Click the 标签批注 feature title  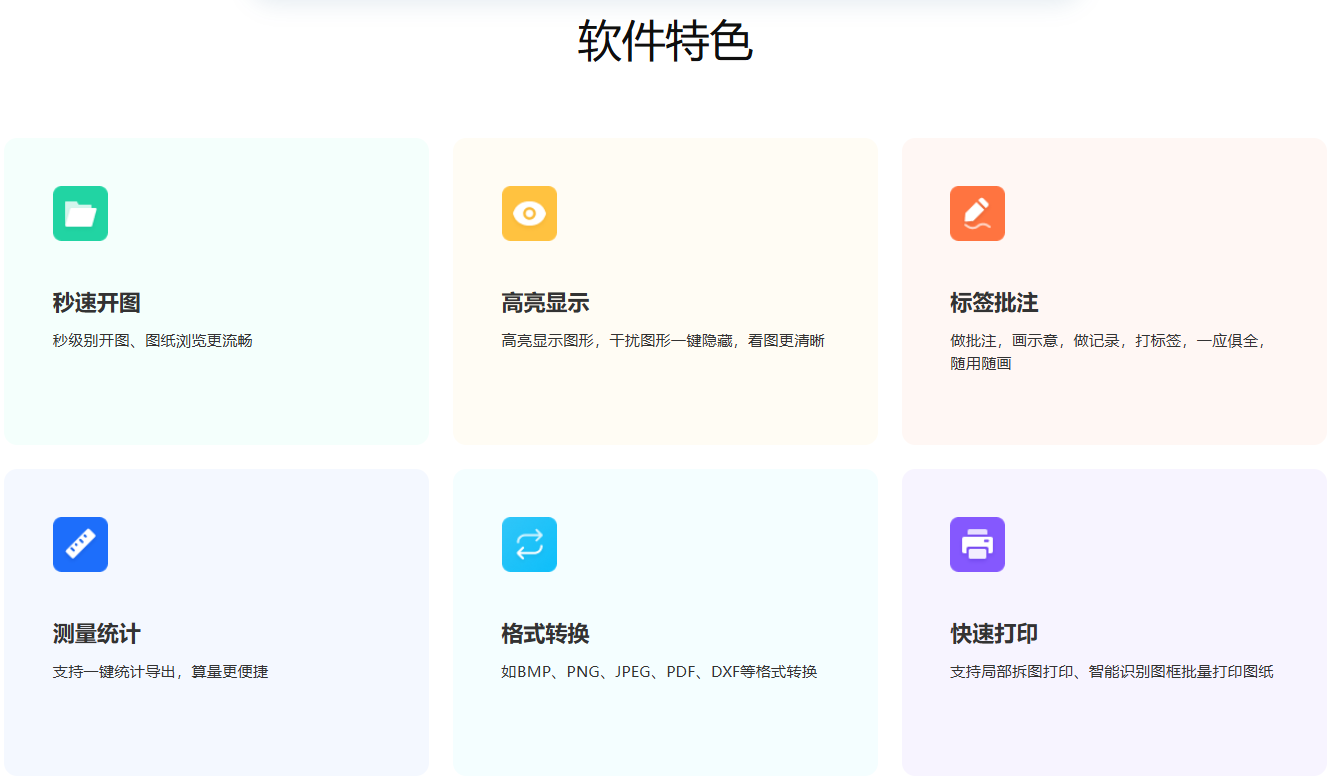tap(994, 303)
